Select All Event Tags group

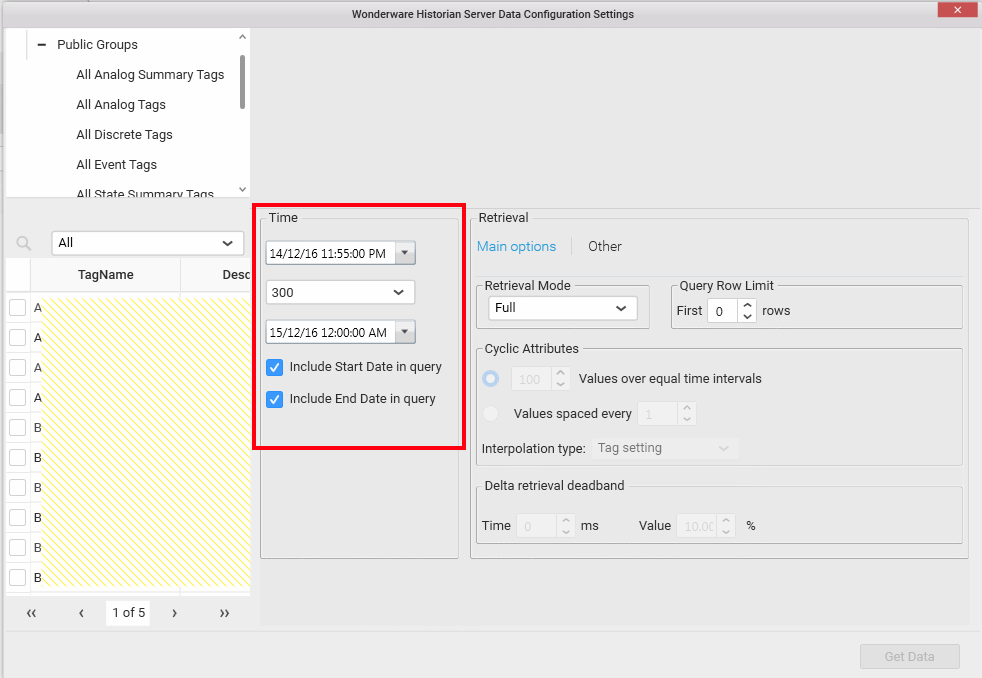click(116, 165)
